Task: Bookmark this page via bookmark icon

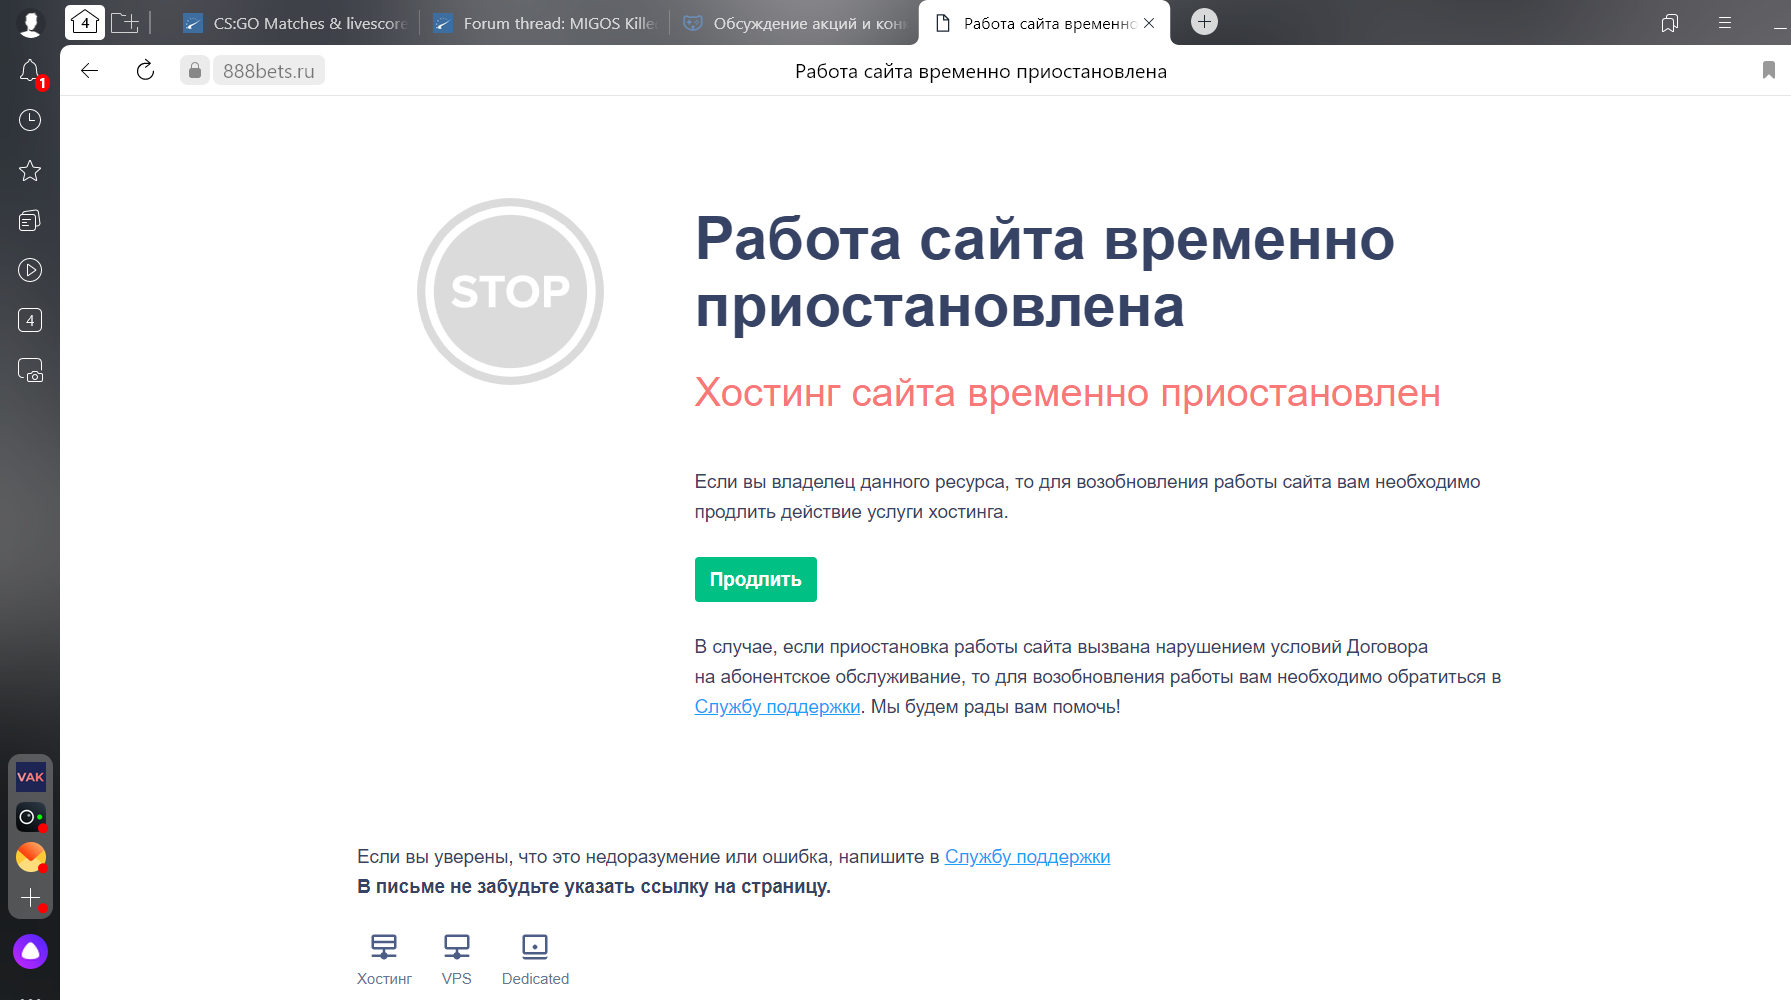Action: click(x=1768, y=70)
